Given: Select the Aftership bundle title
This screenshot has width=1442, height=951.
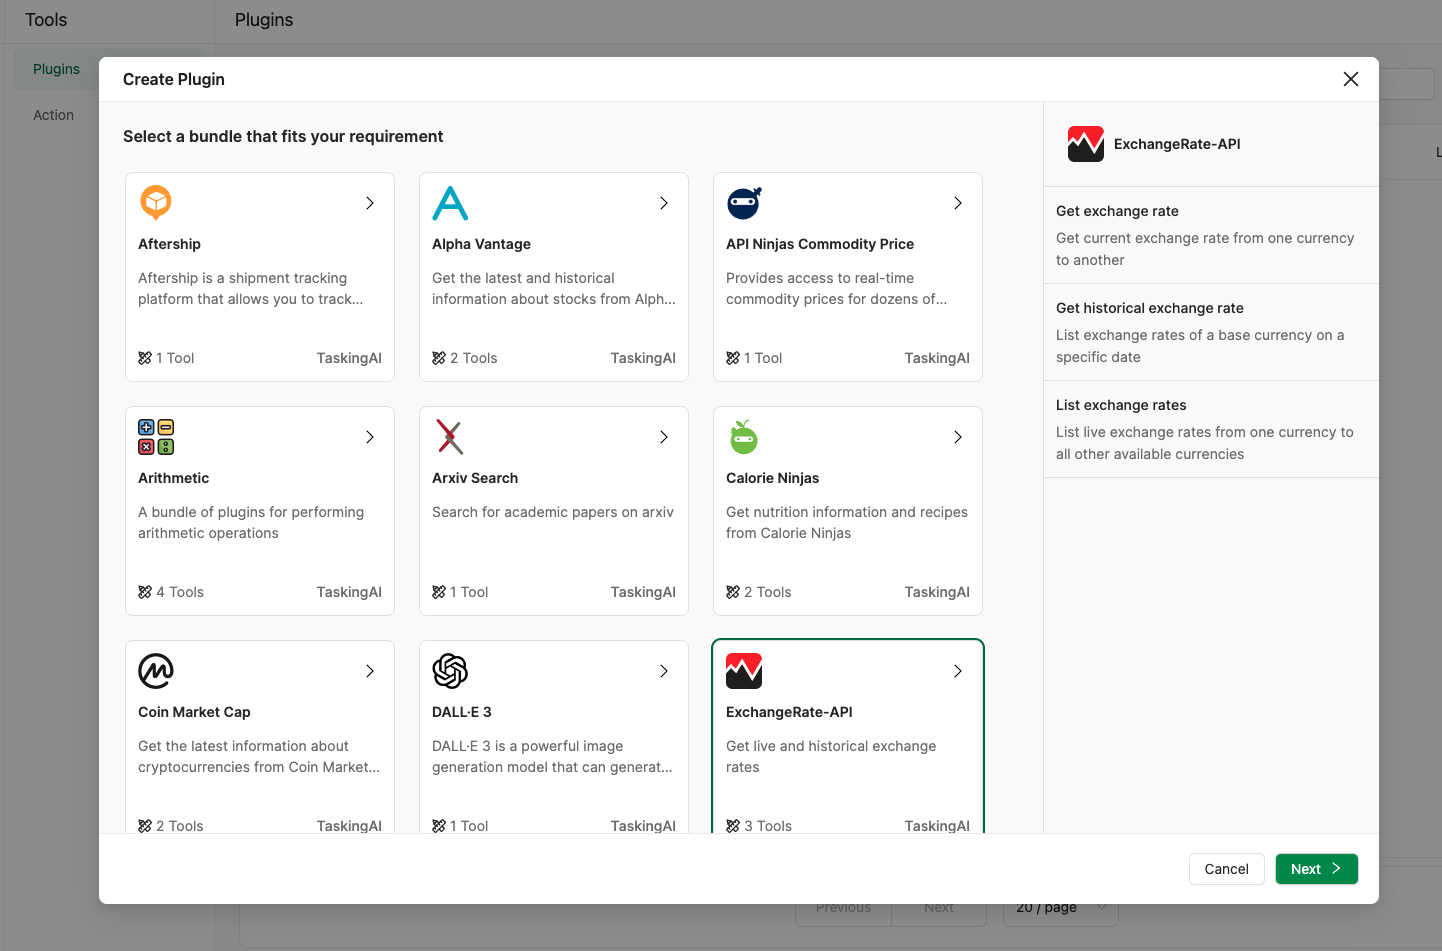Looking at the screenshot, I should [169, 244].
